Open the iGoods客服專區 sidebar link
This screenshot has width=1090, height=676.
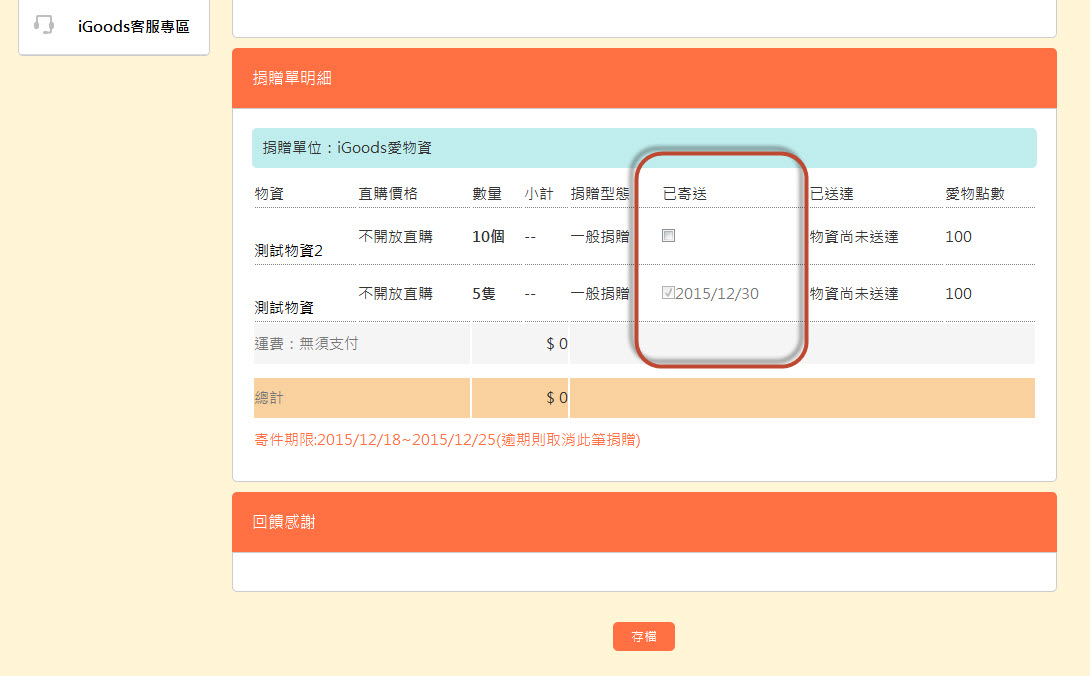[133, 26]
